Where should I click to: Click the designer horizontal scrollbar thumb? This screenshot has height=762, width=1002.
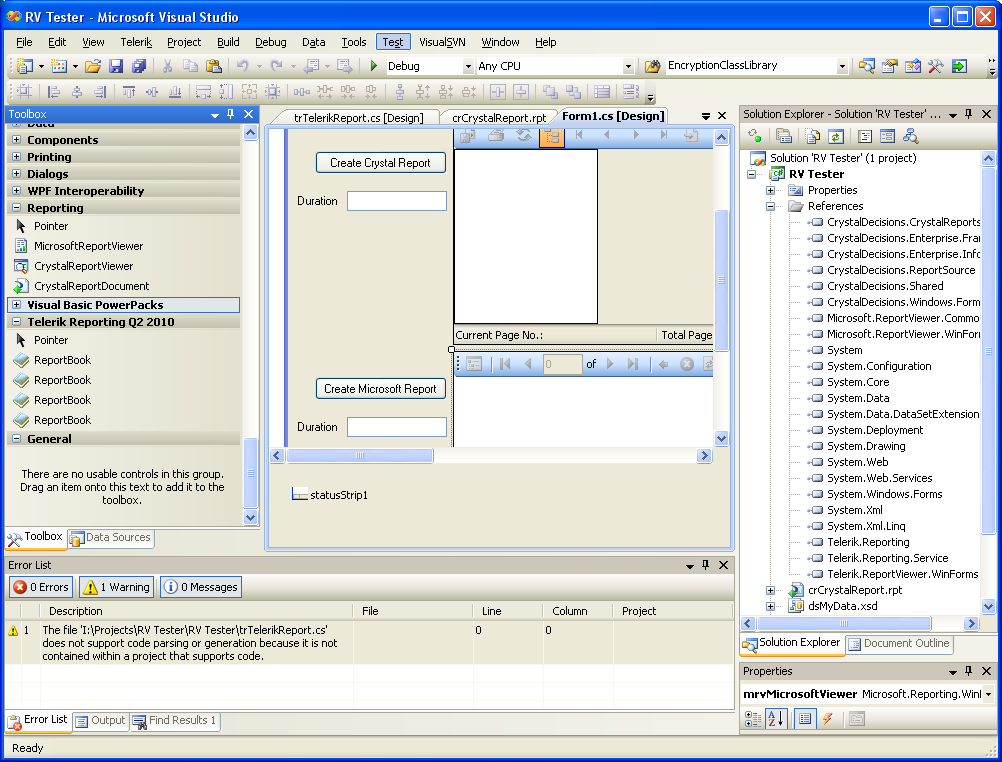(360, 456)
